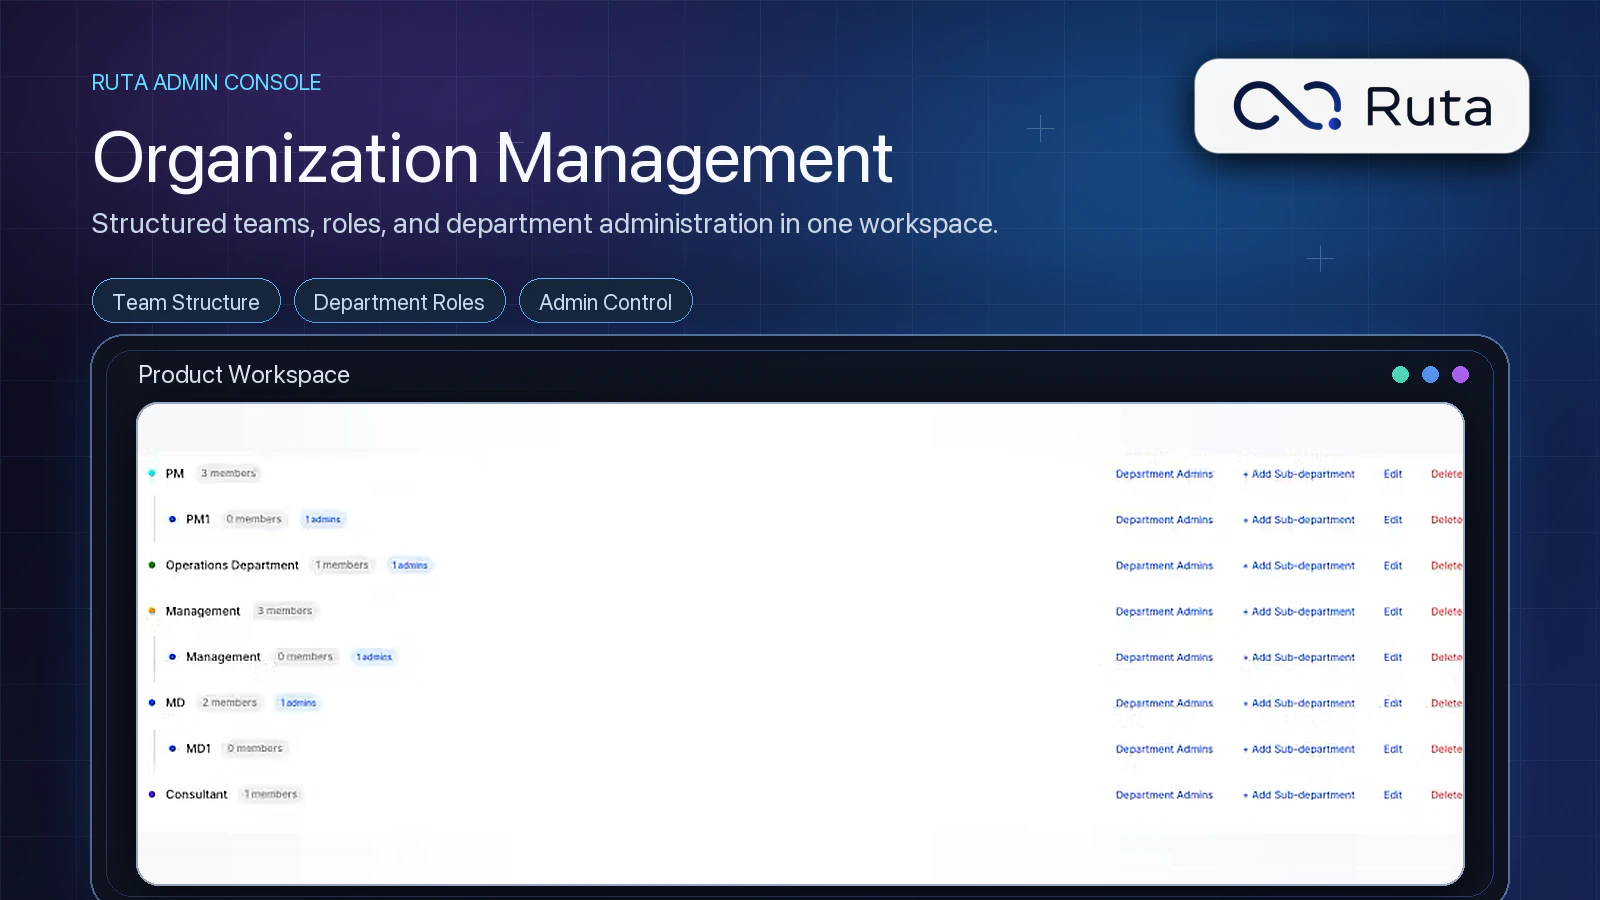The image size is (1600, 900).
Task: Open Department Admins for Management with 0 members
Action: pos(1164,658)
